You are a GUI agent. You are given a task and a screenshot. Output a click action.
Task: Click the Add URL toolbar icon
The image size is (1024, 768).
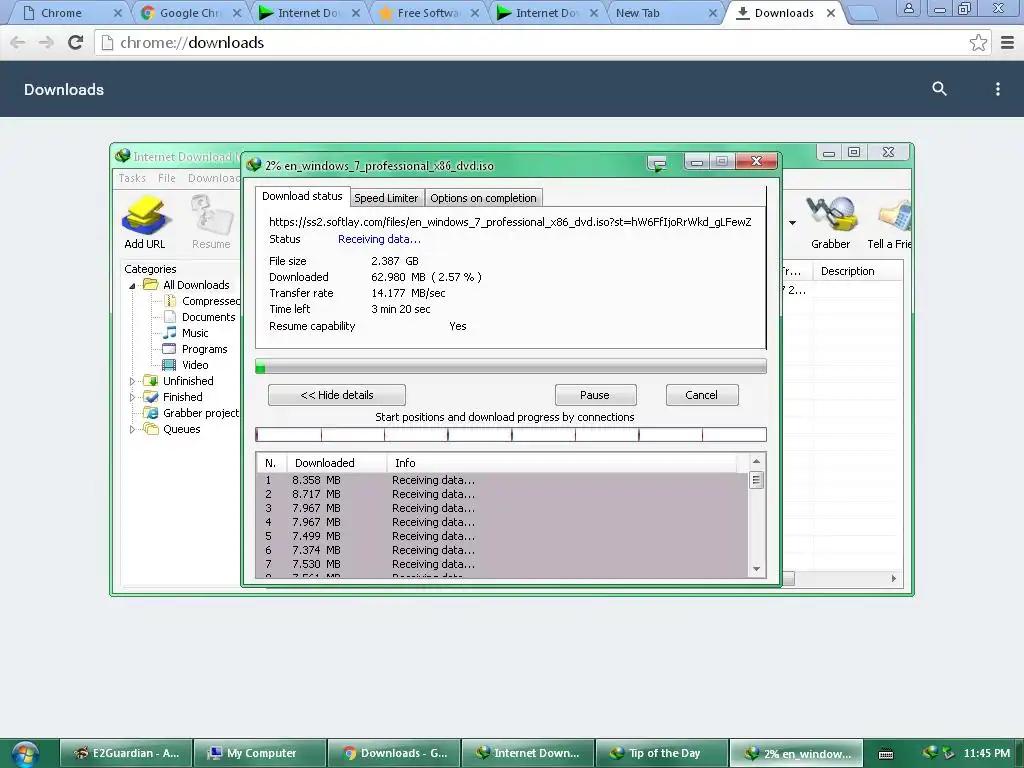pos(145,215)
